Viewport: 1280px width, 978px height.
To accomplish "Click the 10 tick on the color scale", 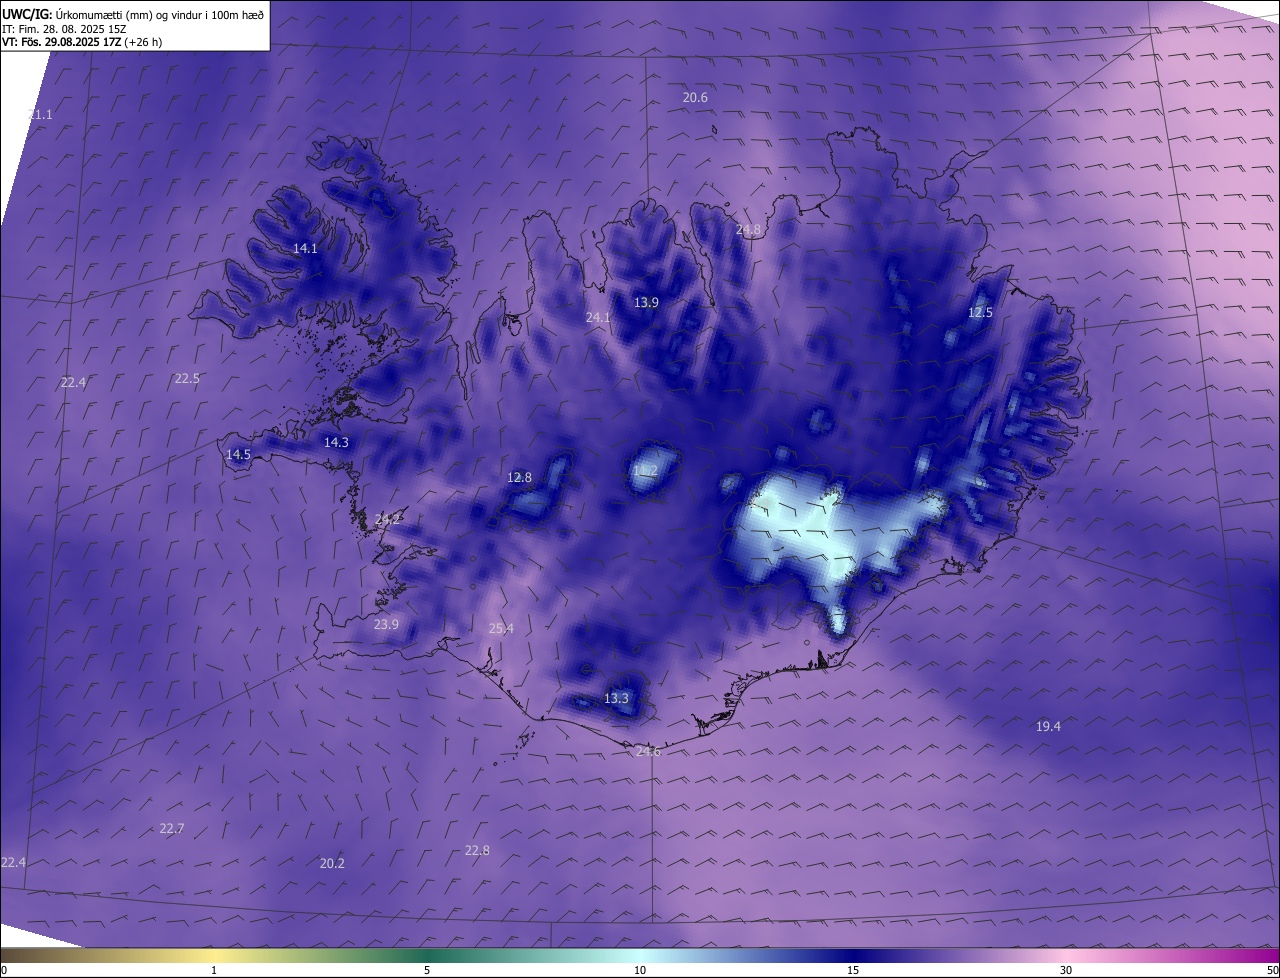I will [640, 970].
